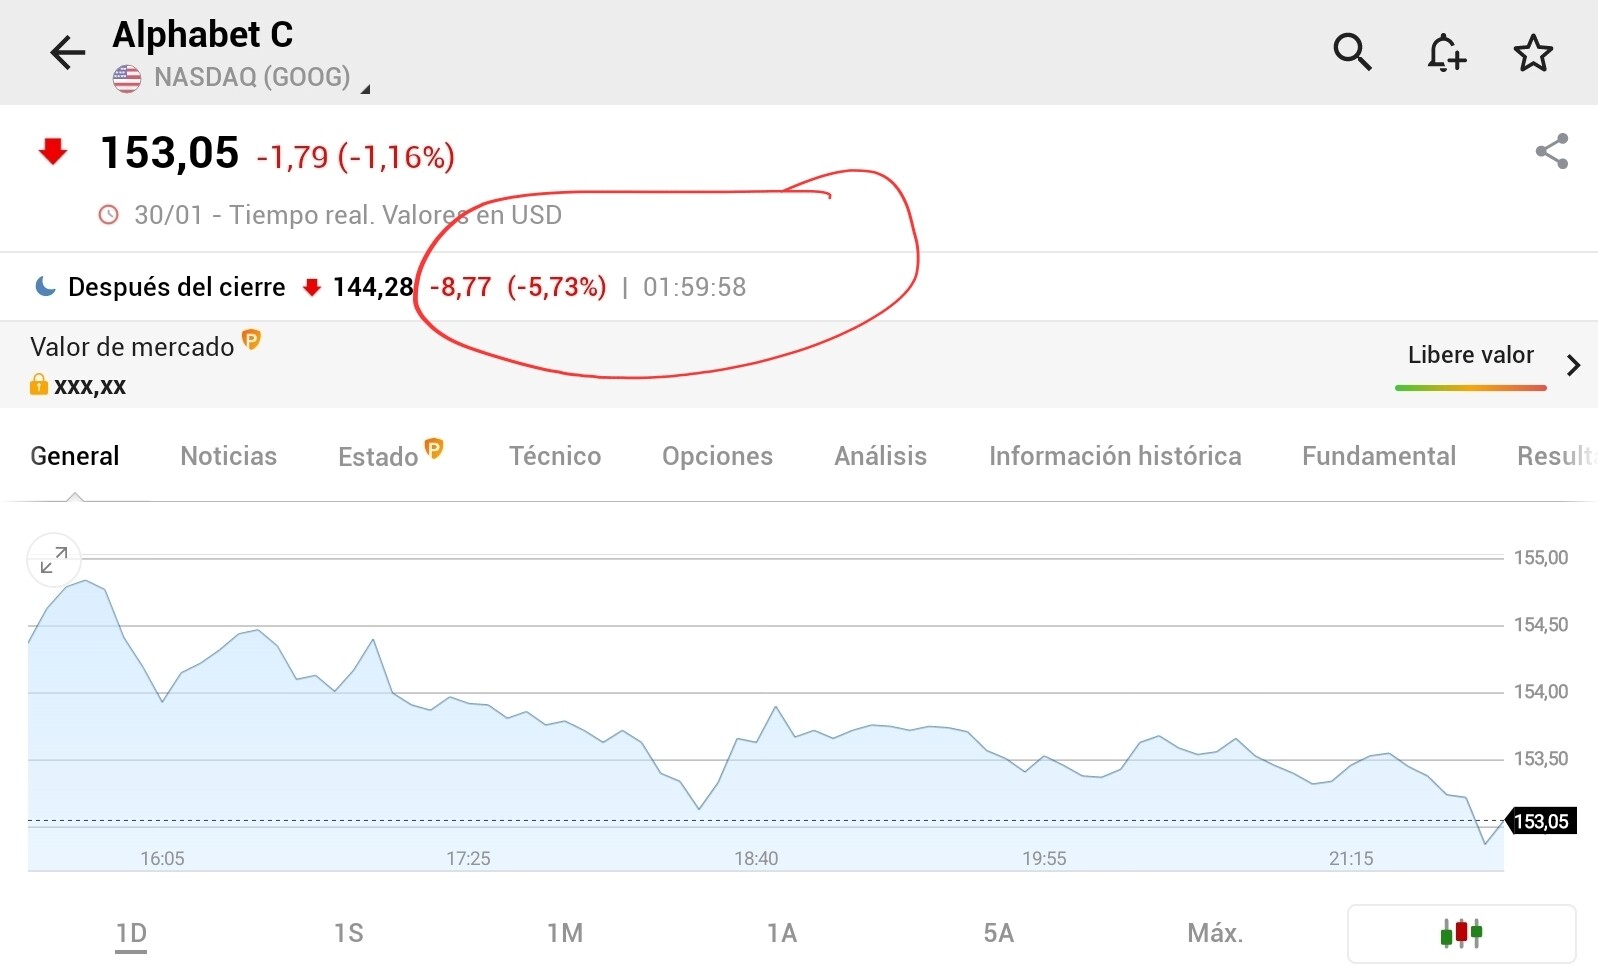Tap the Libere valor gradient bar
The height and width of the screenshot is (970, 1598).
1470,387
